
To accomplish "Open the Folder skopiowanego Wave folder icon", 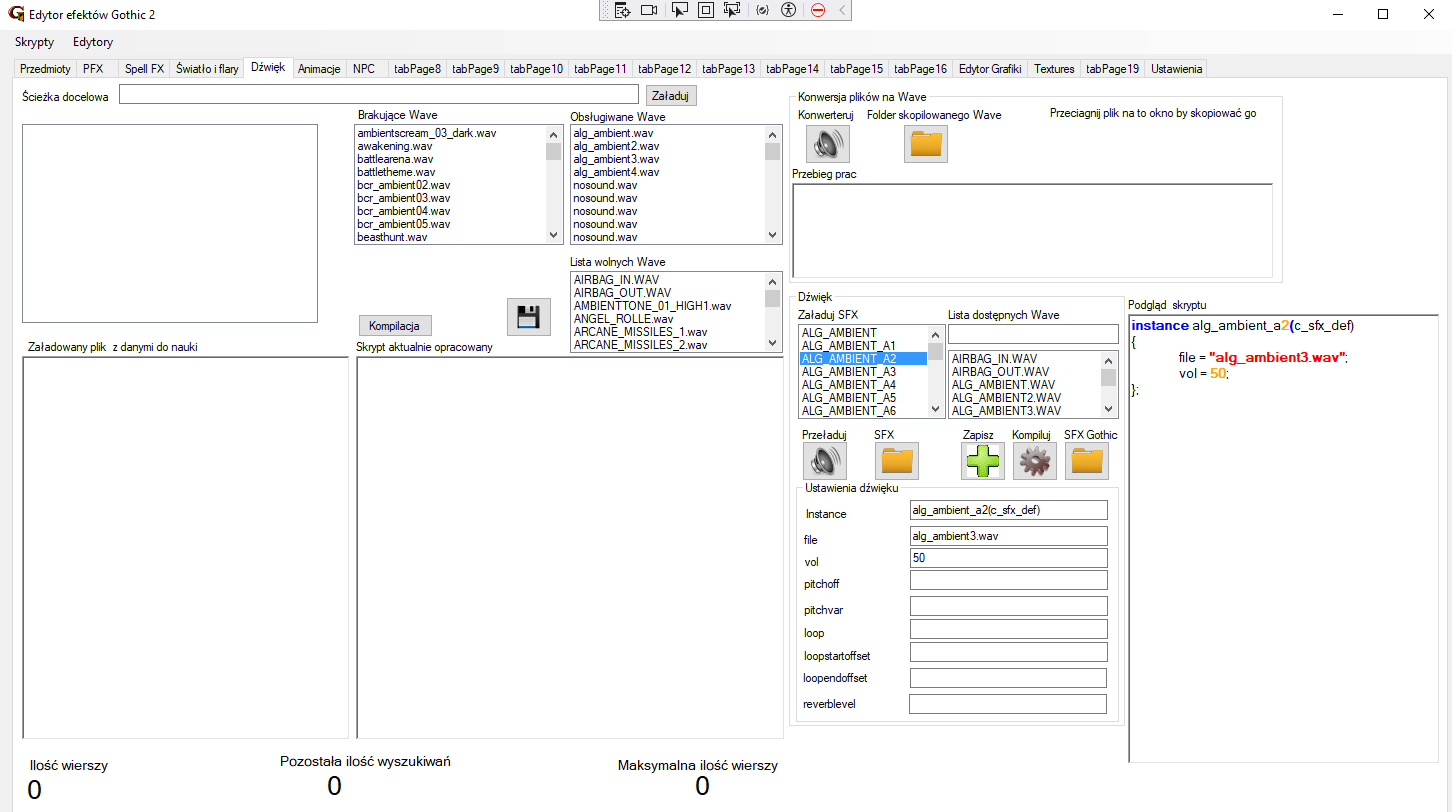I will point(926,144).
